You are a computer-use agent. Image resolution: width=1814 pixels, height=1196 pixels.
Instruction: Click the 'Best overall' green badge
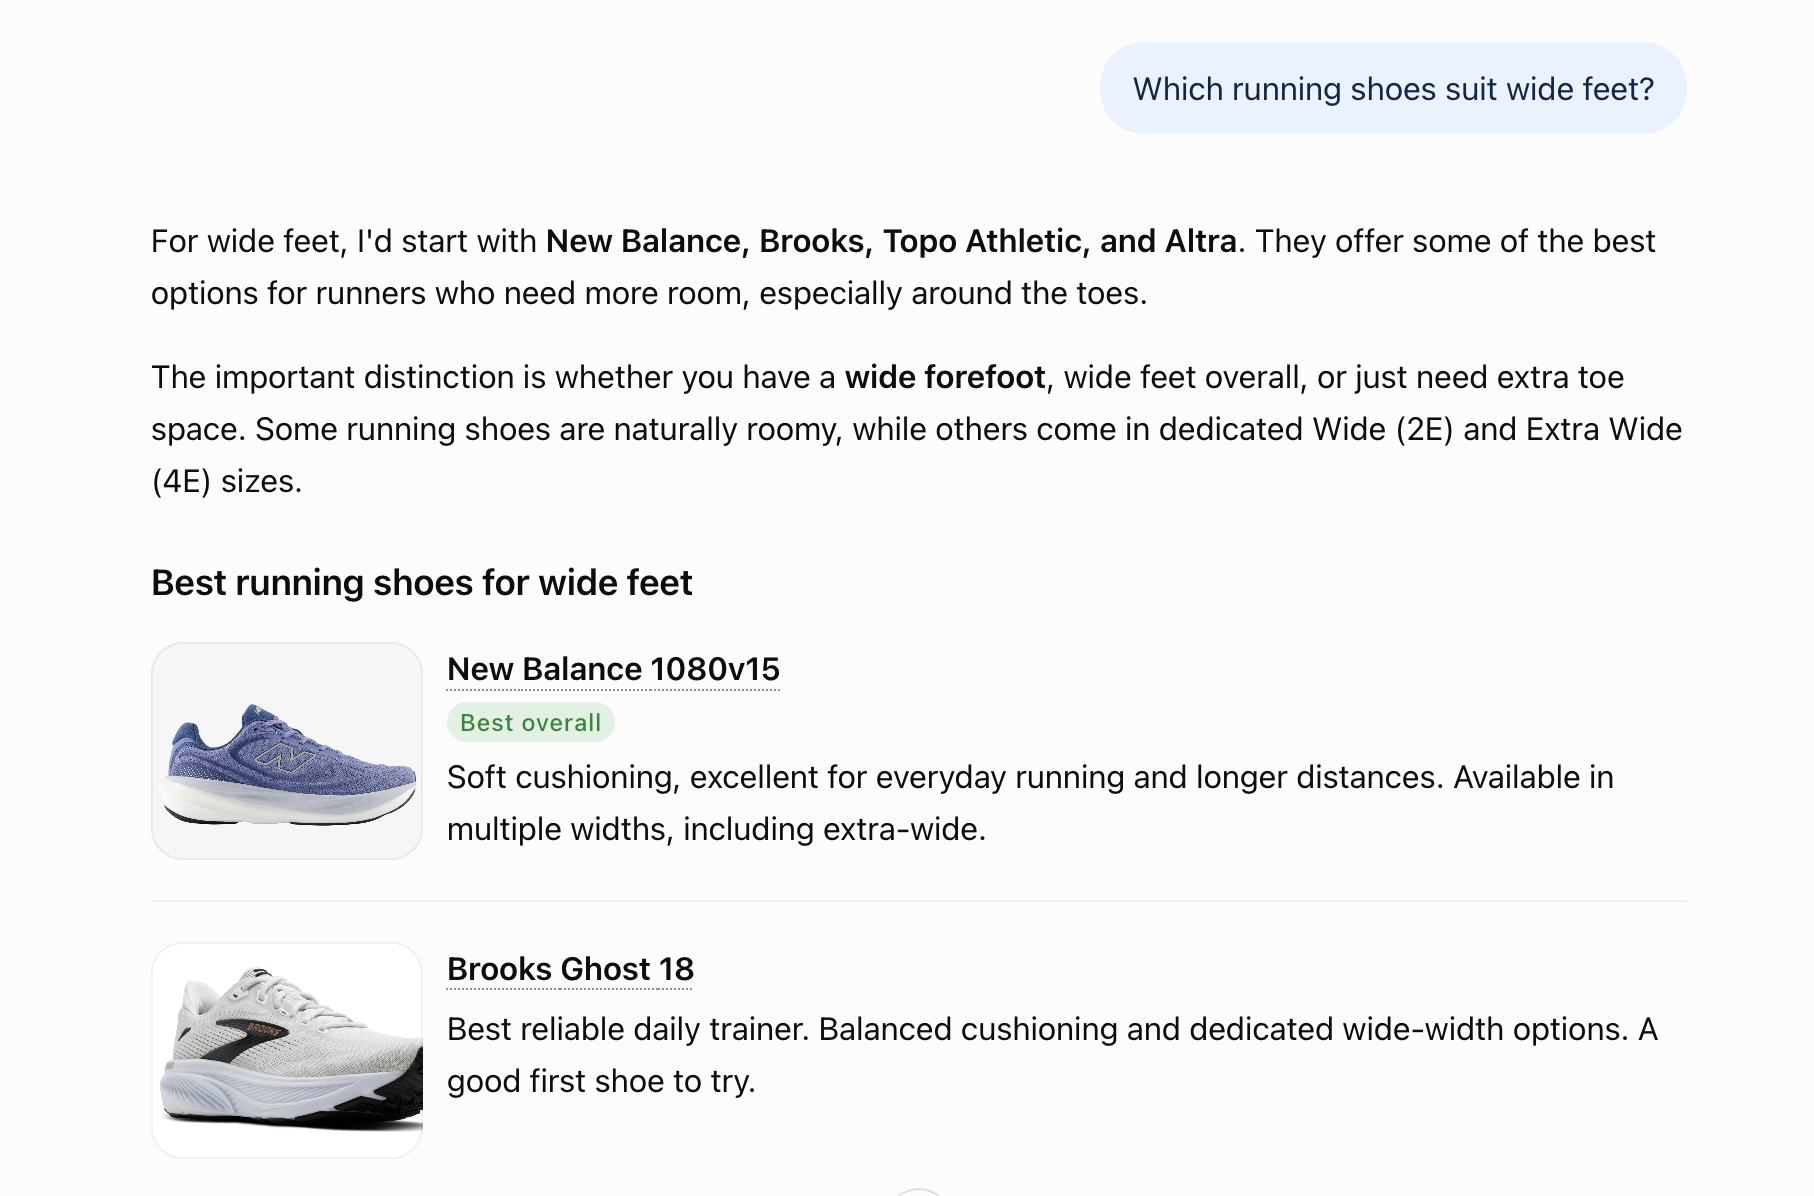pyautogui.click(x=531, y=722)
